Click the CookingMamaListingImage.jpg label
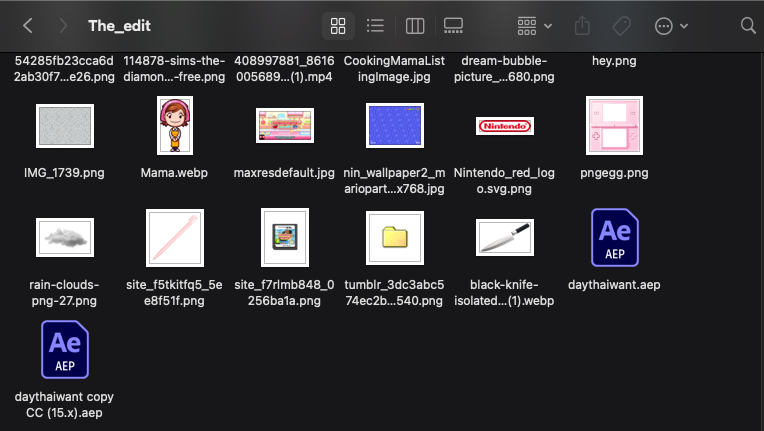The image size is (764, 431). [394, 69]
